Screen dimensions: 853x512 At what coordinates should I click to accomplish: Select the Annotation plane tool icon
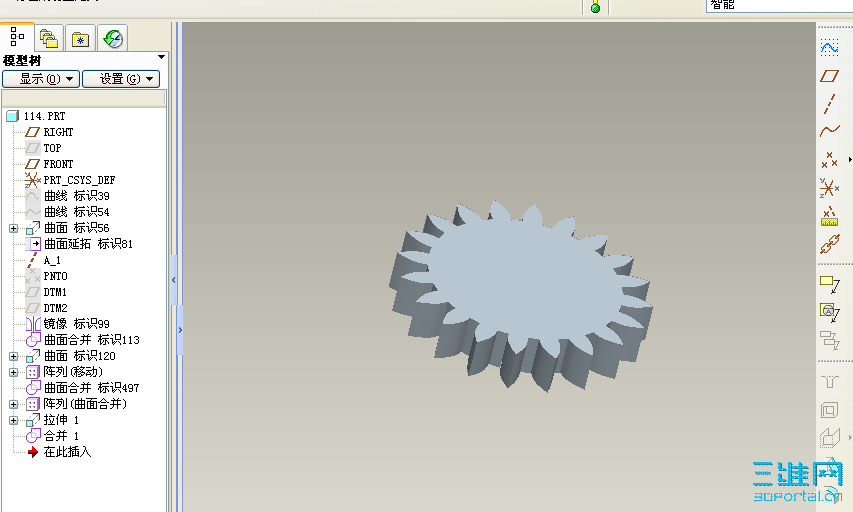[x=829, y=285]
